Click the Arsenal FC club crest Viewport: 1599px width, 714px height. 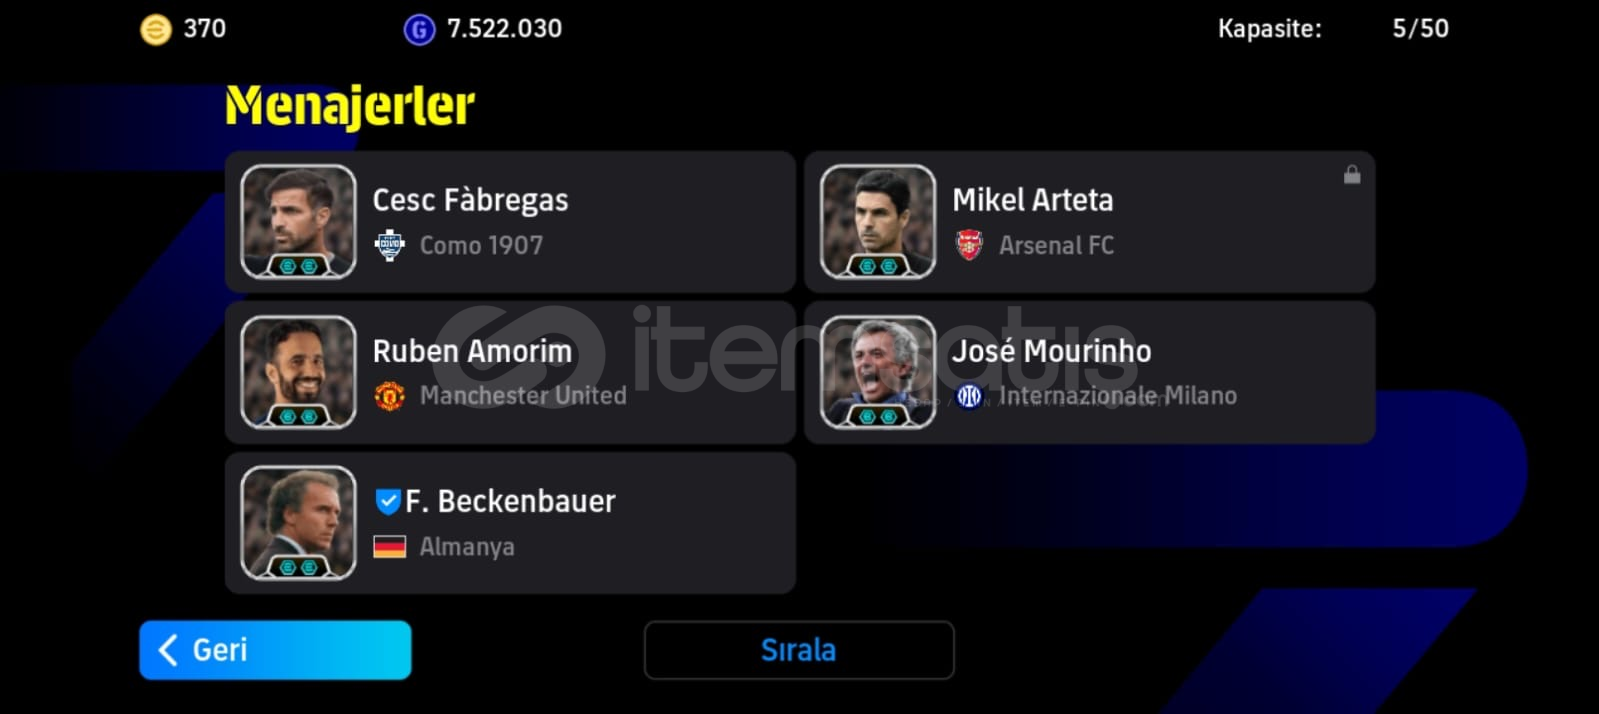click(969, 245)
